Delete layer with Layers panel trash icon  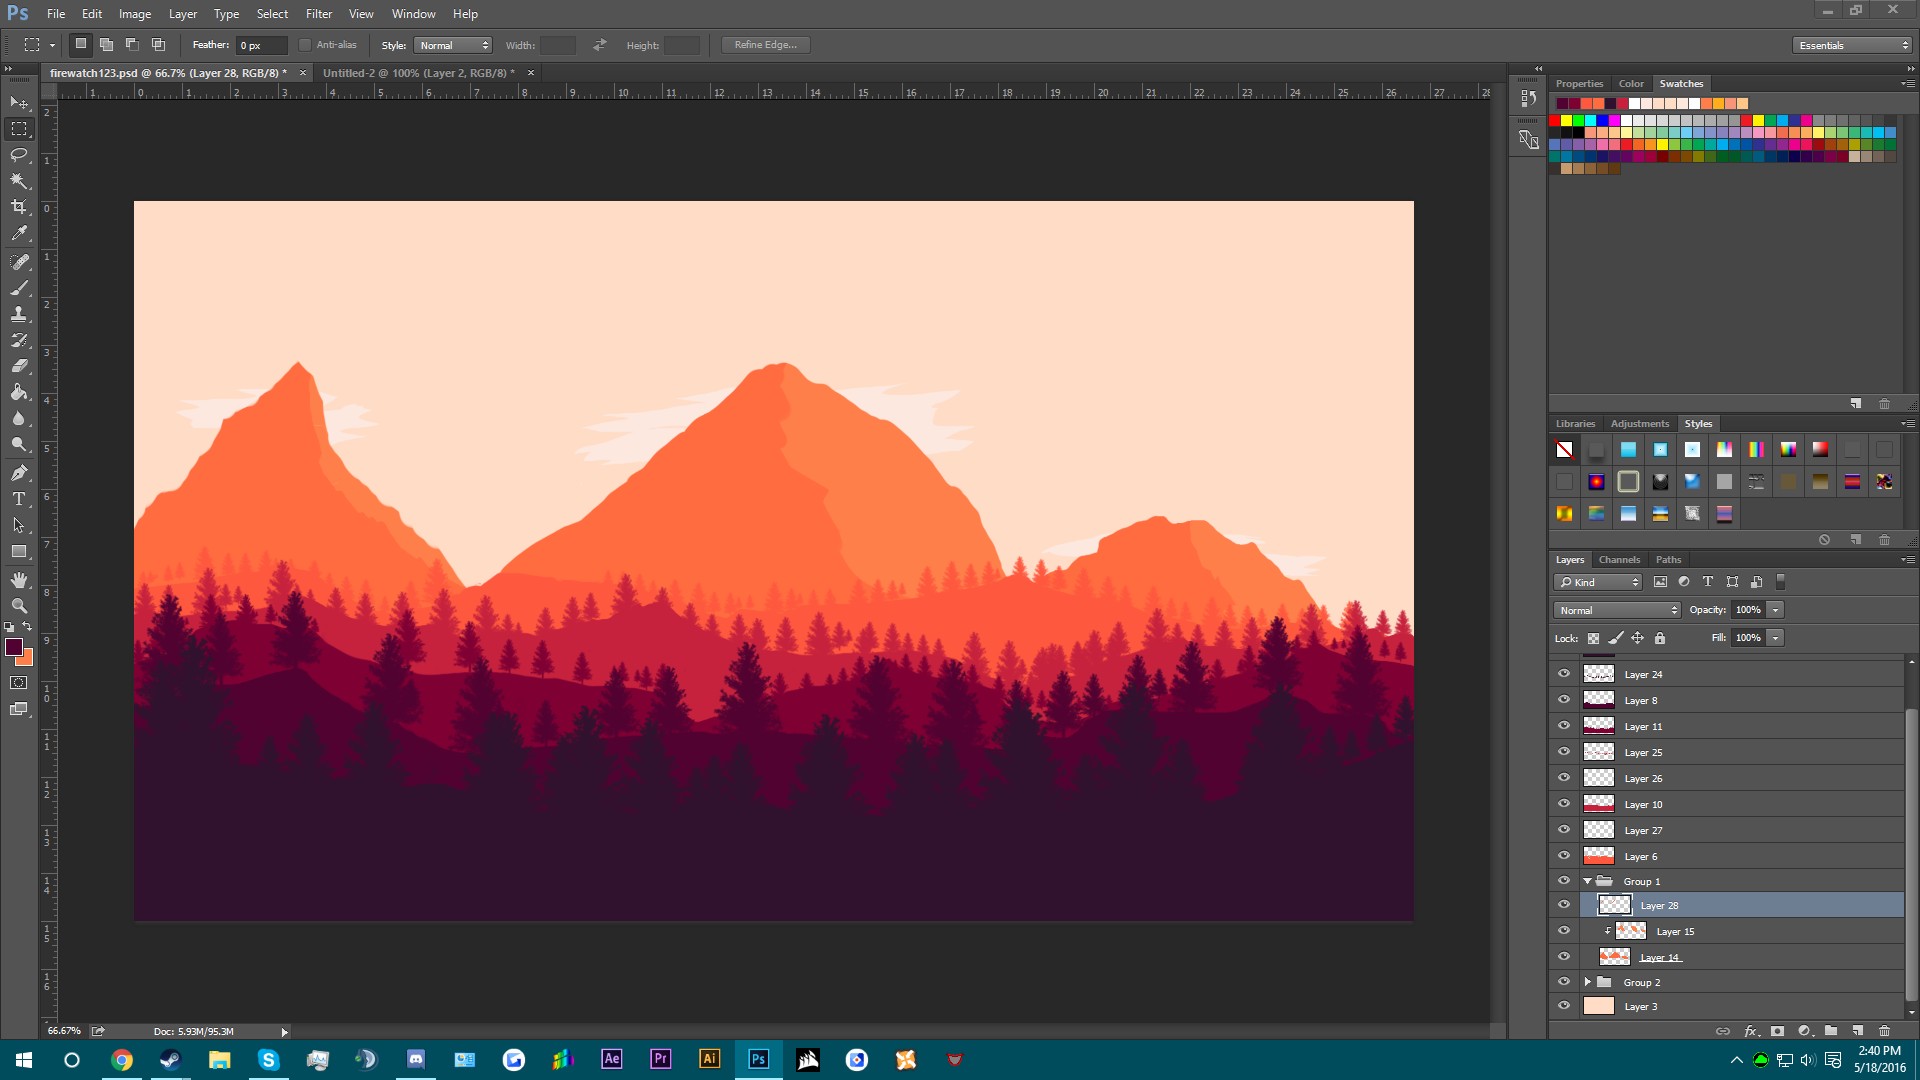click(x=1884, y=1031)
